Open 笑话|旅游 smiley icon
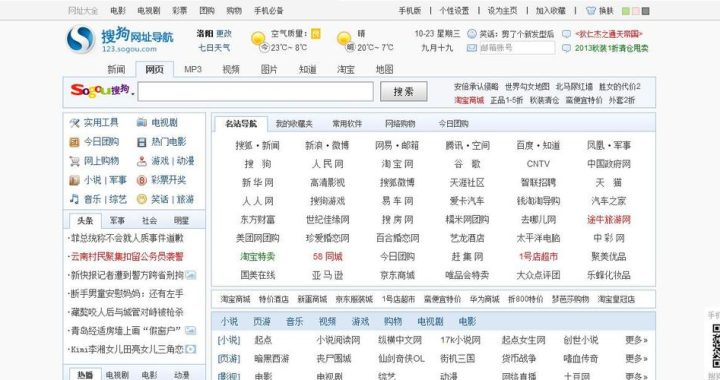This screenshot has width=720, height=380. (142, 199)
